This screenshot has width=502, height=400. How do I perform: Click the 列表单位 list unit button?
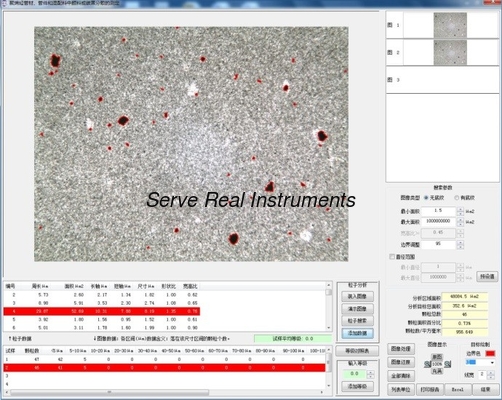[401, 389]
